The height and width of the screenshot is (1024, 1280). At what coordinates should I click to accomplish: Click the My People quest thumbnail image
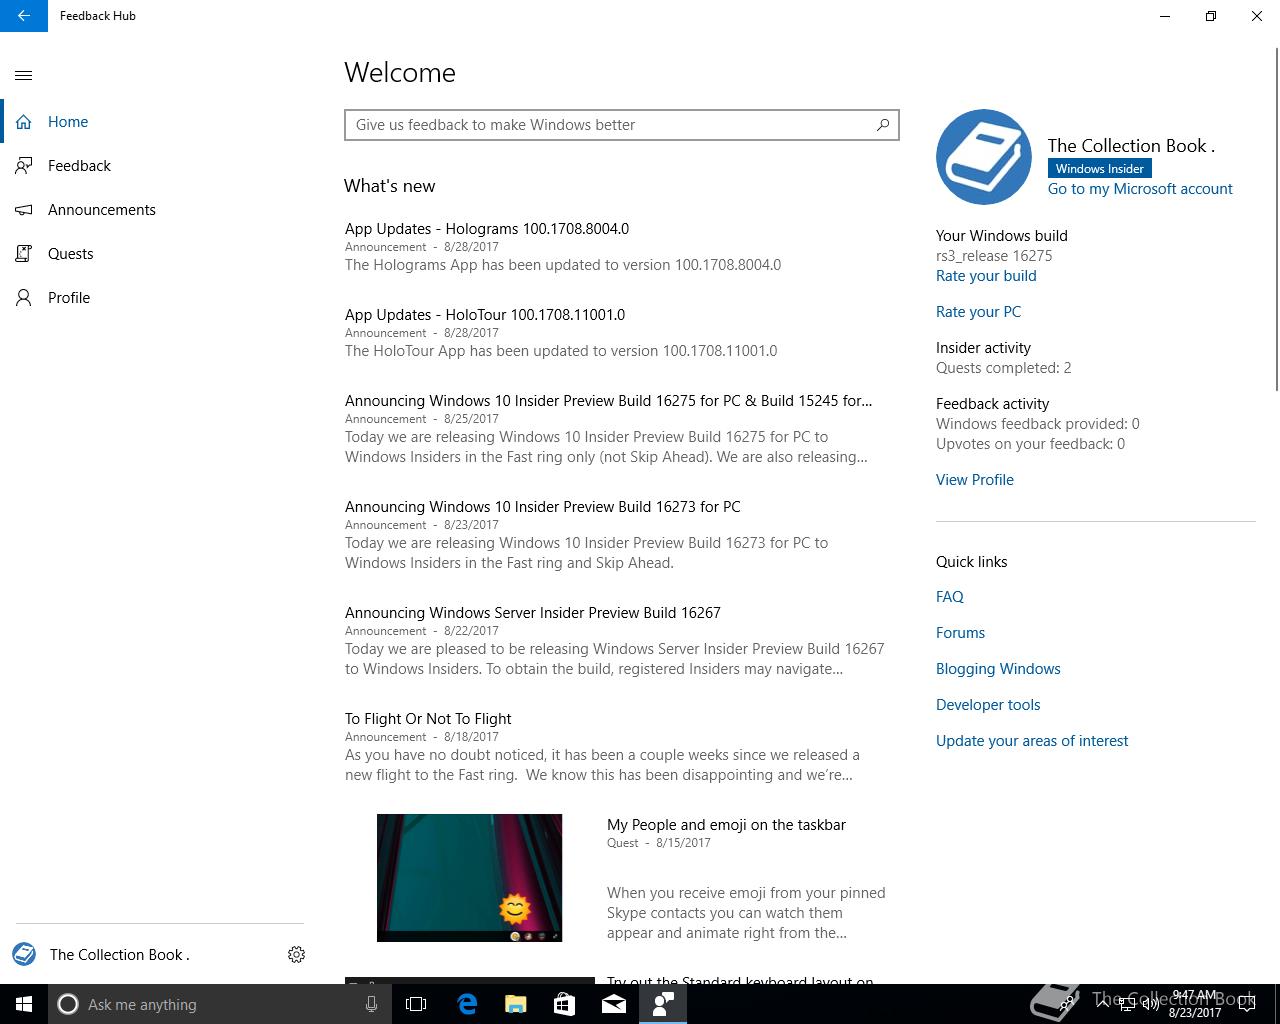469,878
